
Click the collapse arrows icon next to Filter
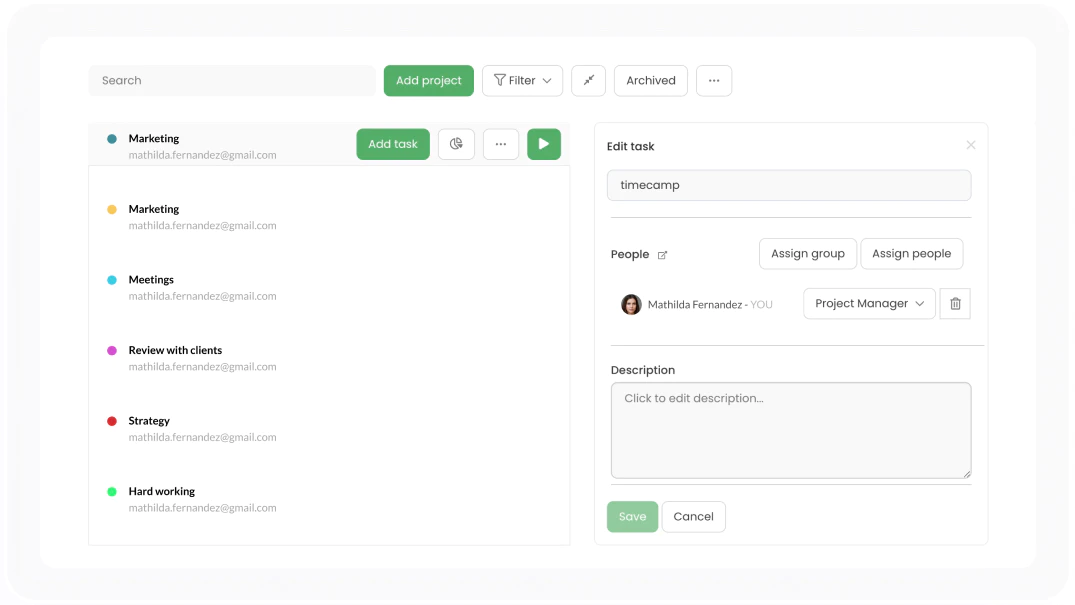[588, 80]
